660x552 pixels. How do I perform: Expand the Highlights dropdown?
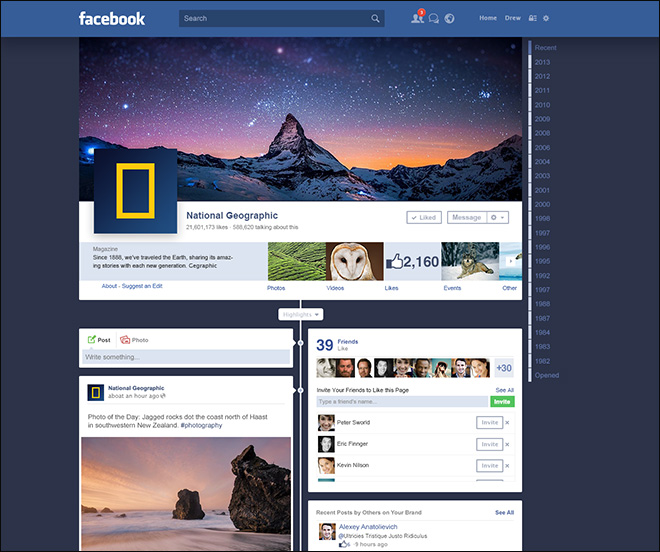[x=300, y=314]
